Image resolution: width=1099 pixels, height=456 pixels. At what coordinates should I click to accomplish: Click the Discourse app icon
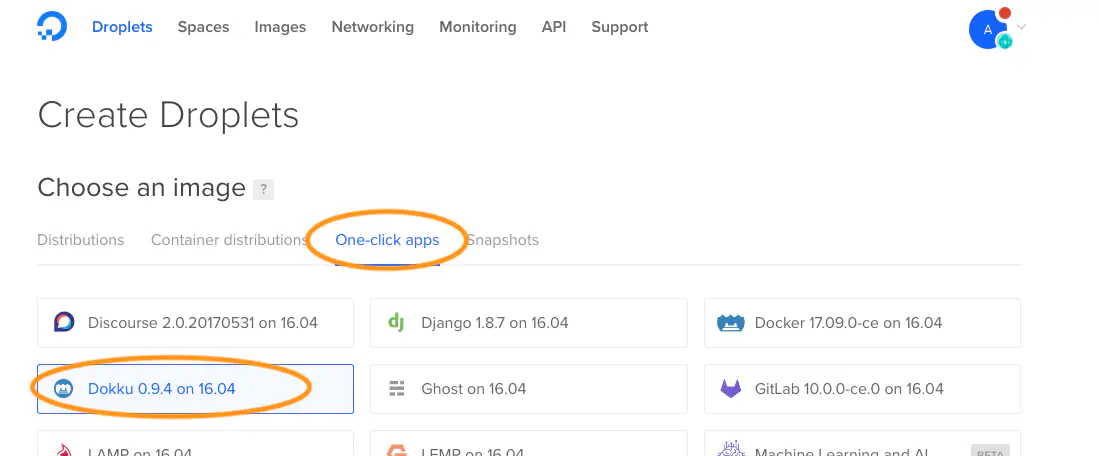coord(64,323)
